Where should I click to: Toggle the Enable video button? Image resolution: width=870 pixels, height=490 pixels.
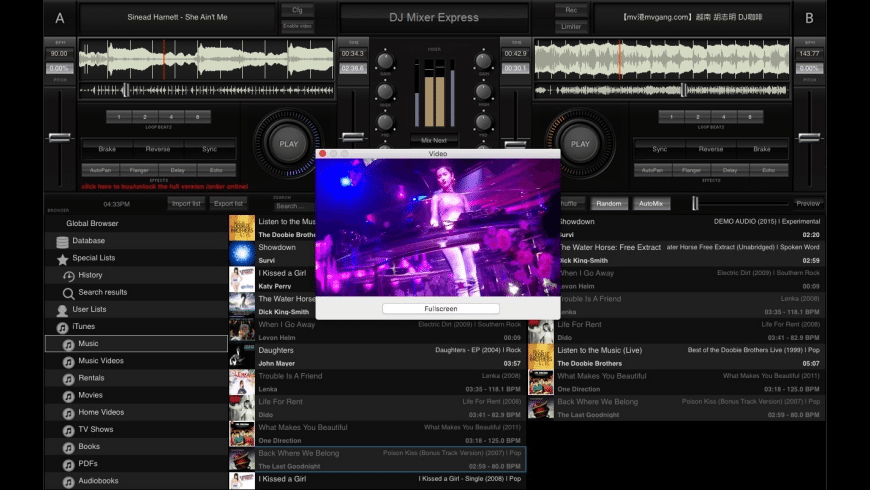[298, 24]
